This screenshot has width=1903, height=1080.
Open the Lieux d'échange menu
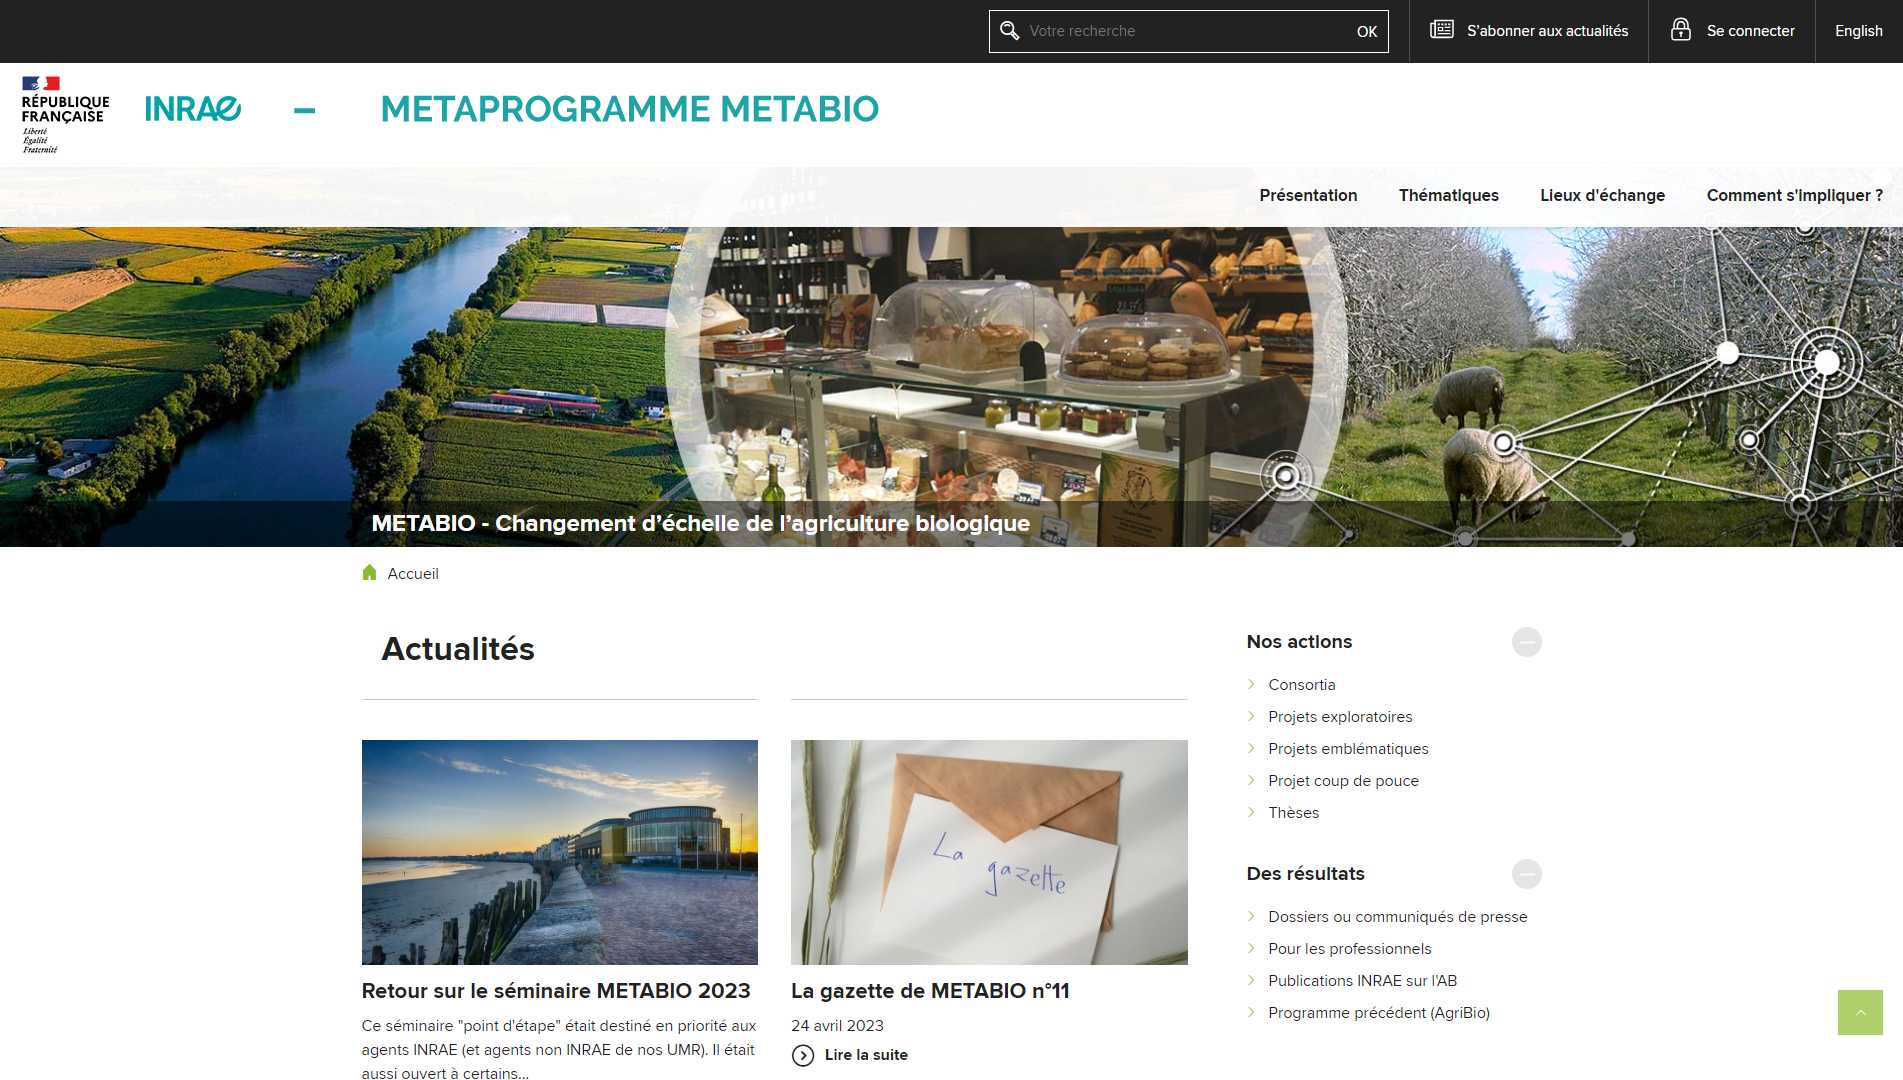pos(1602,196)
